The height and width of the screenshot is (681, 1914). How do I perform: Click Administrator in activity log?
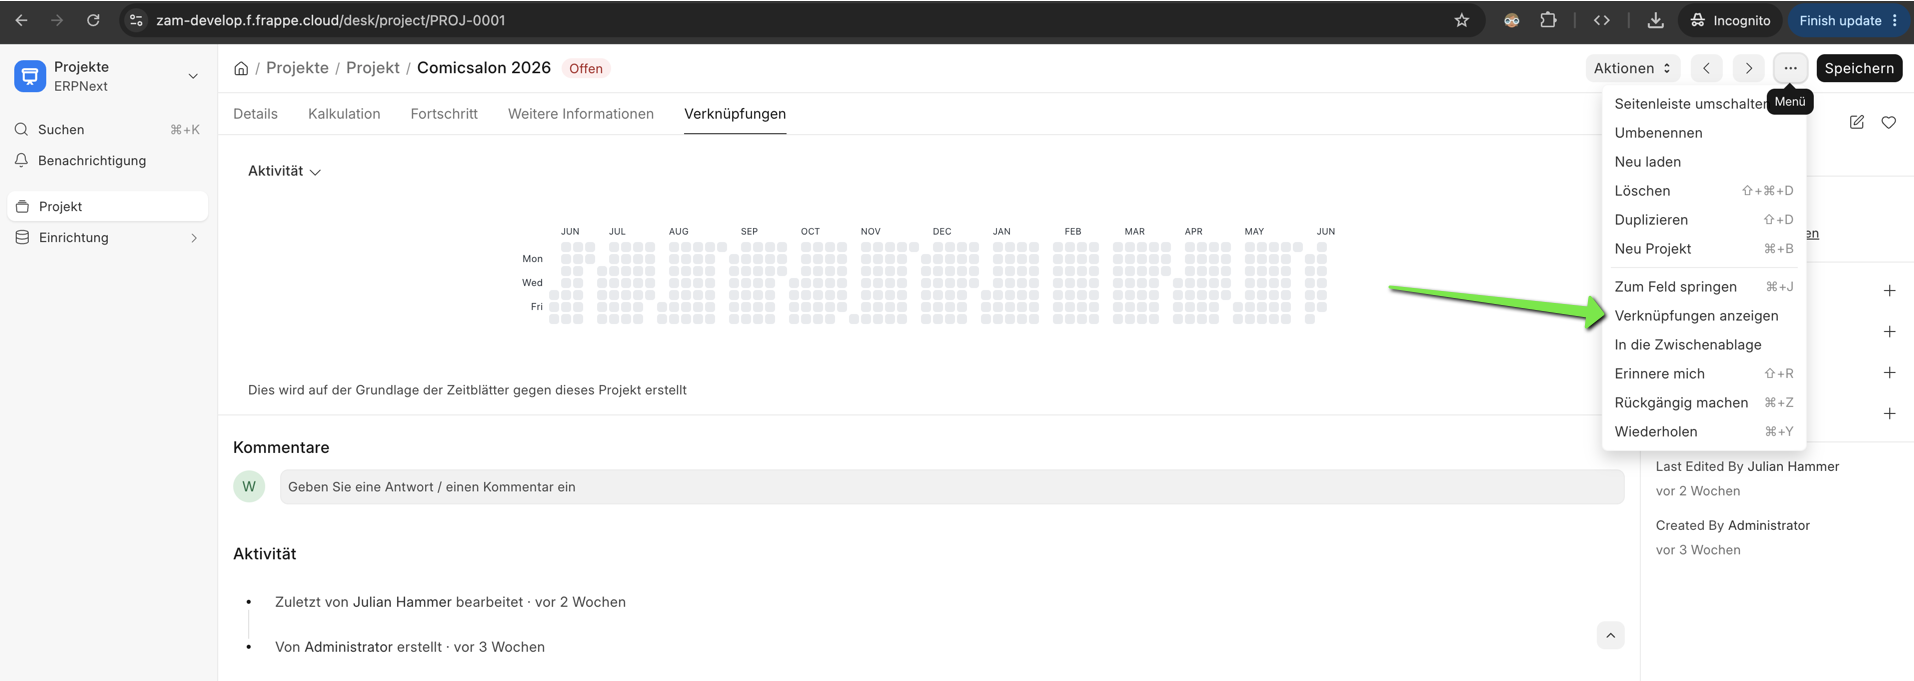click(x=348, y=647)
